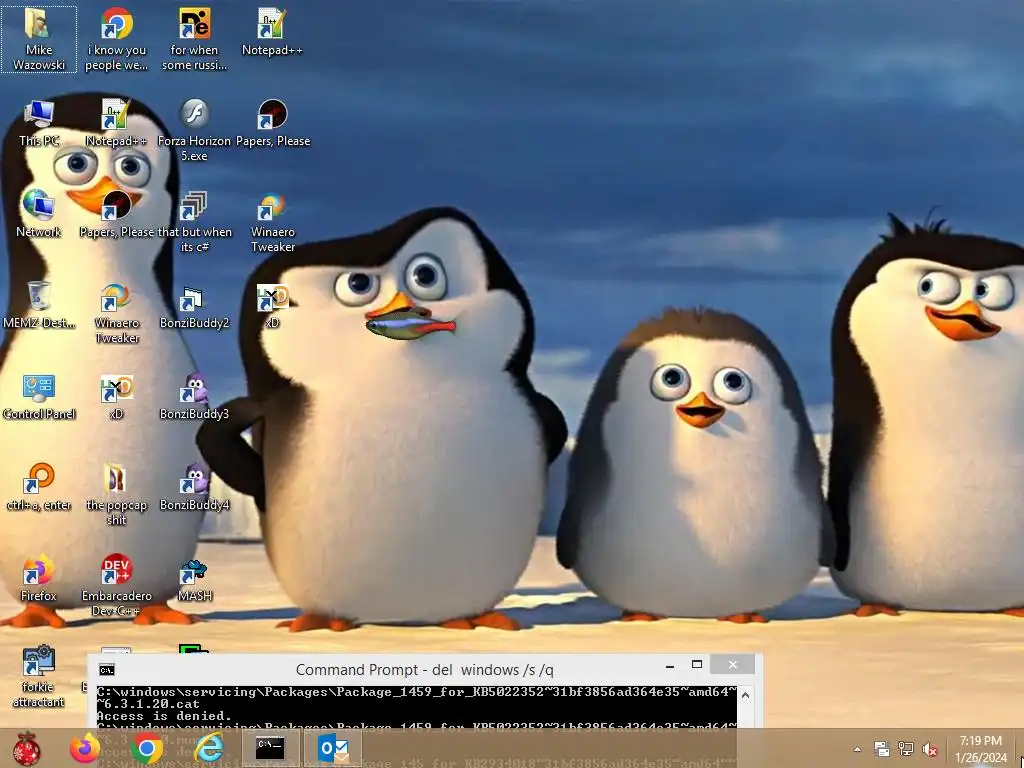Launch Forza Horizon 5.exe

pos(195,130)
